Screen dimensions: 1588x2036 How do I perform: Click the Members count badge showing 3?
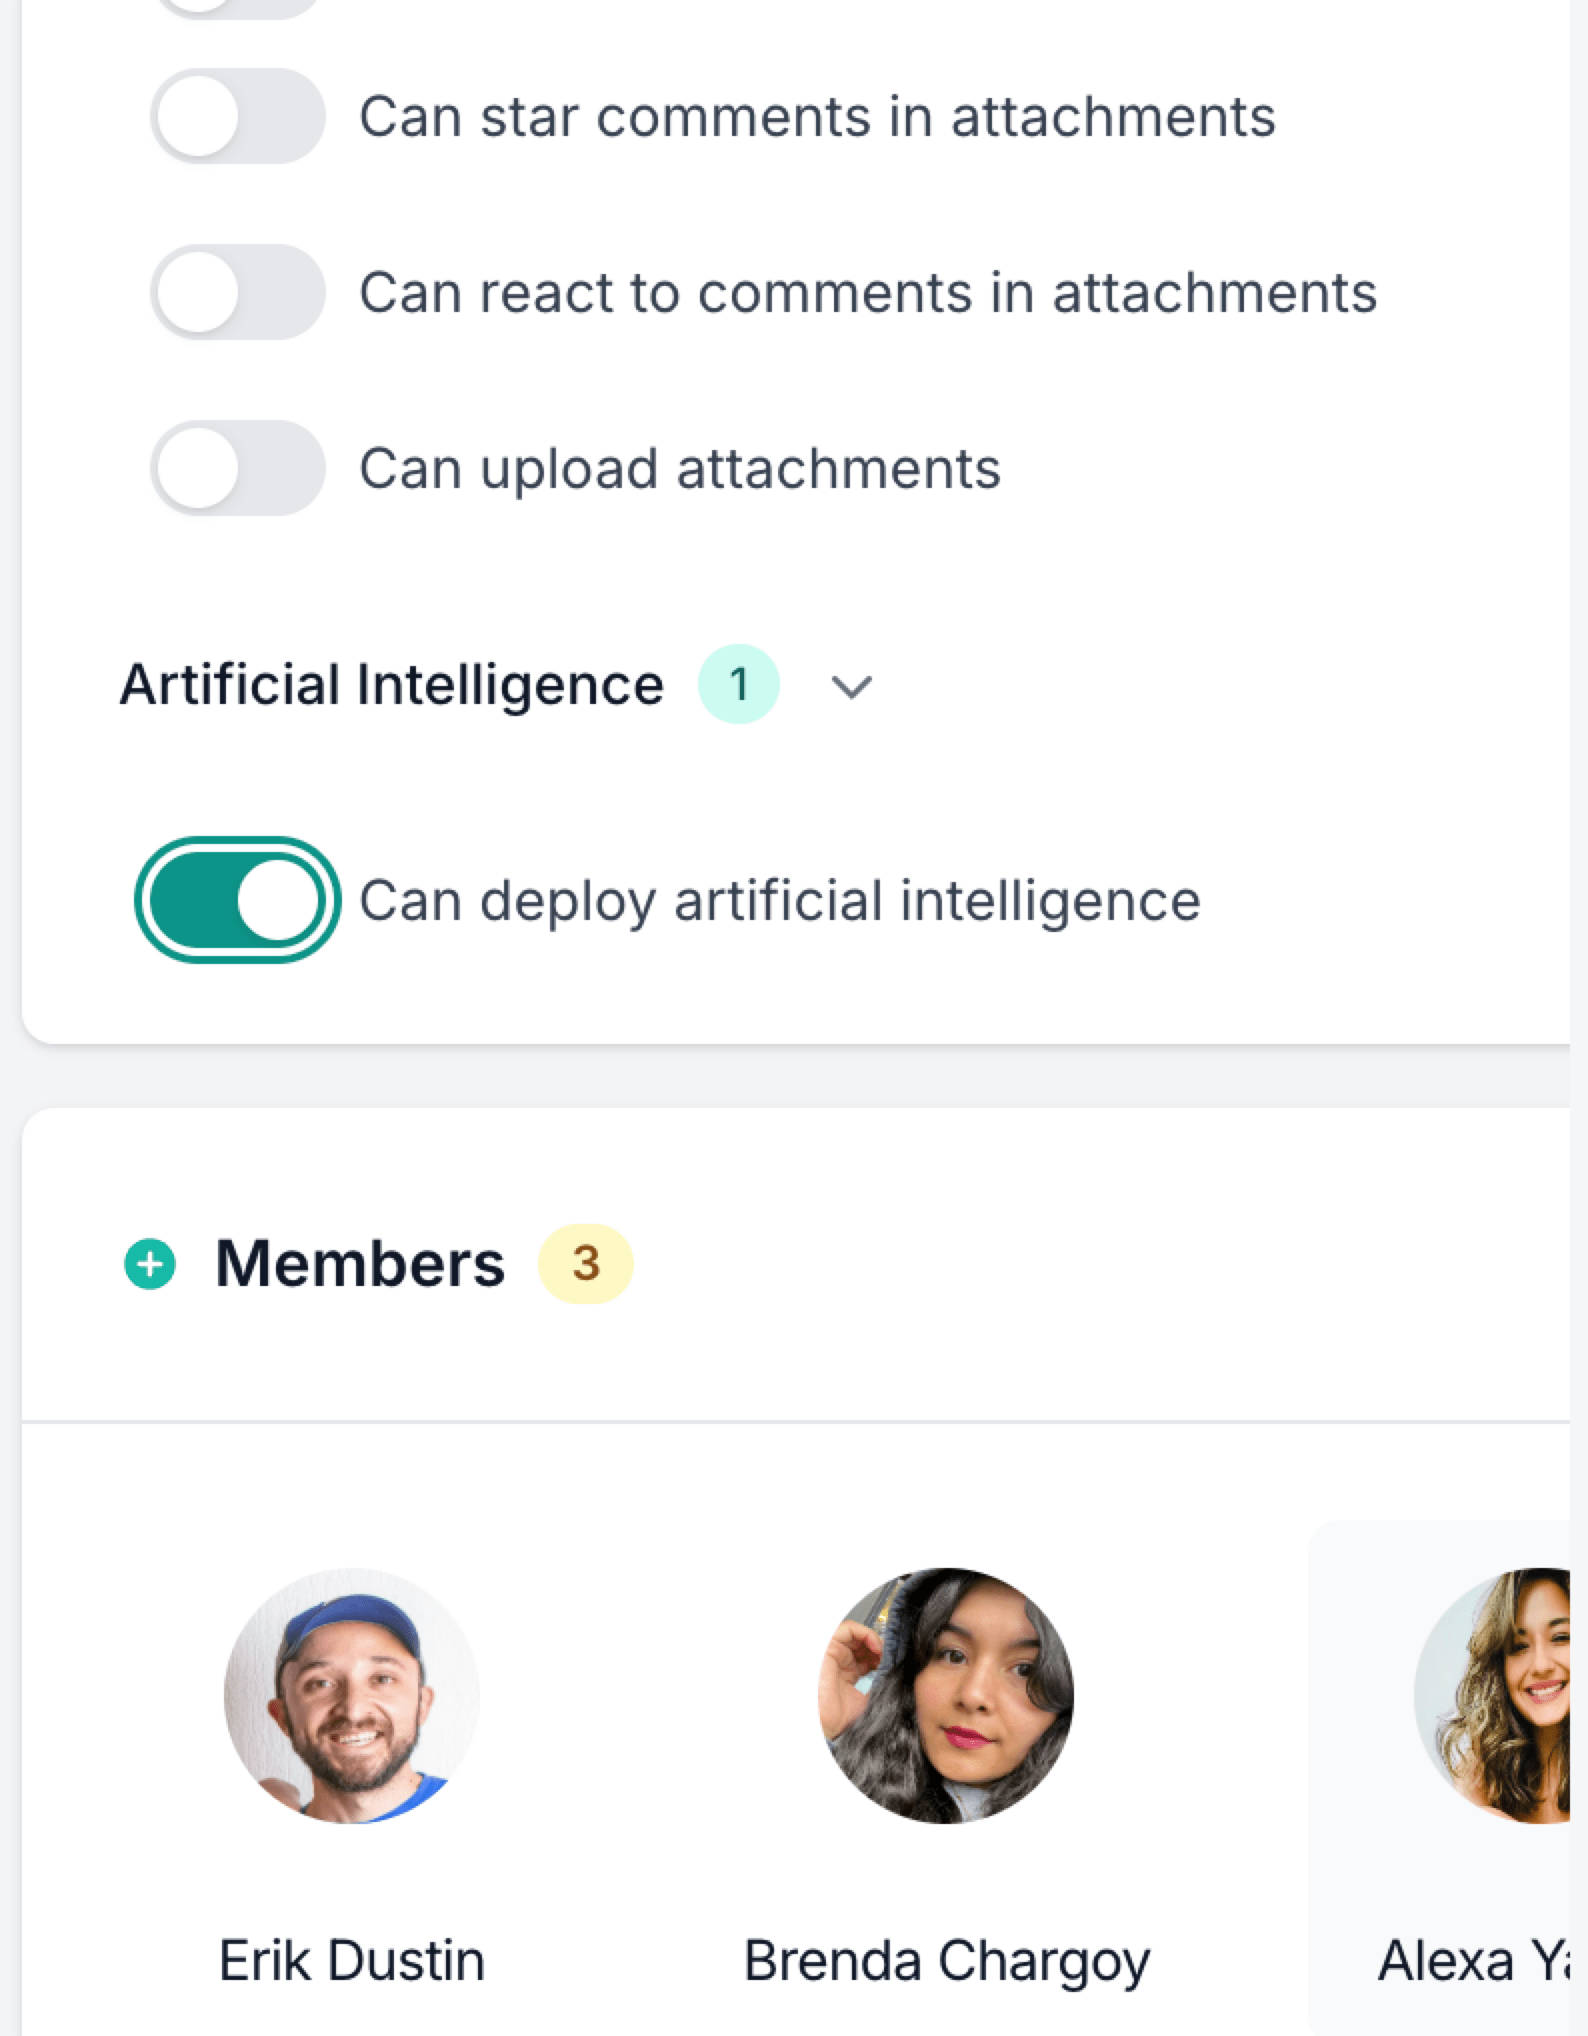(586, 1264)
